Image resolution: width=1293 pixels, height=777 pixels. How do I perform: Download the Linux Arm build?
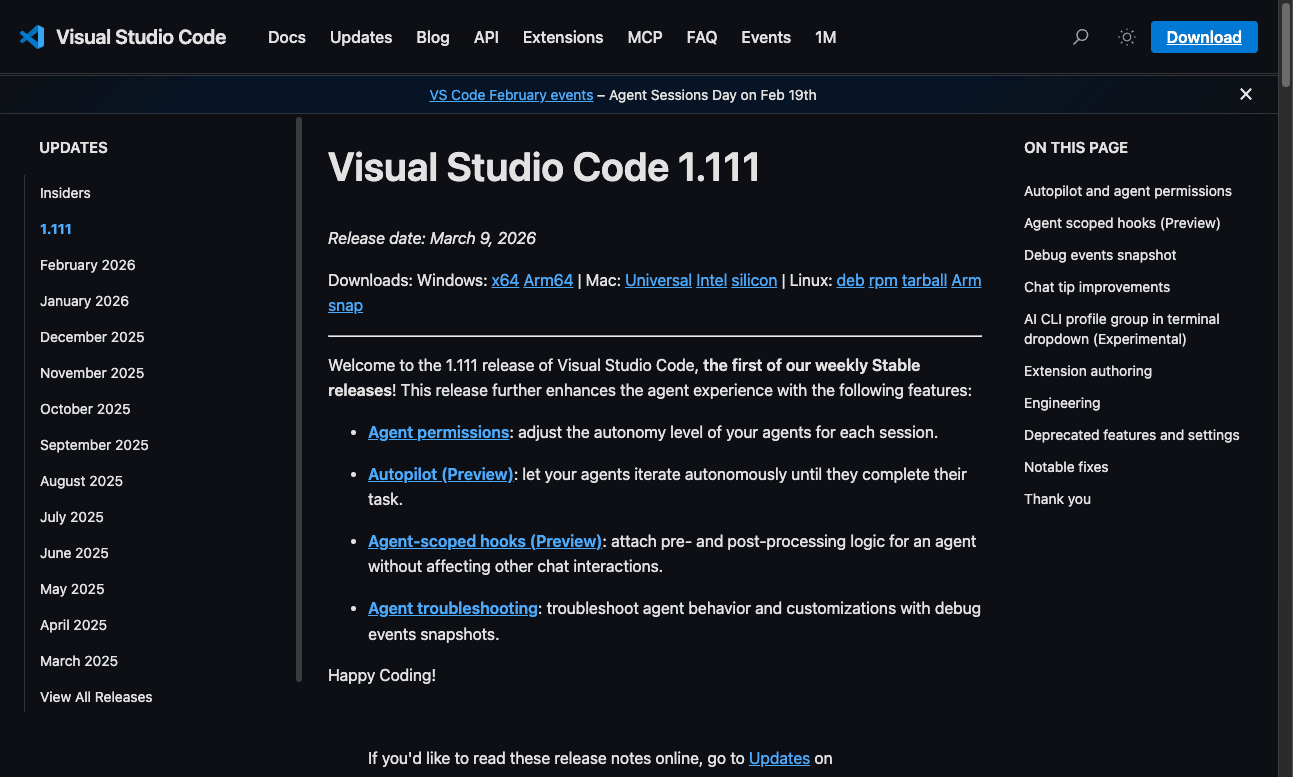click(x=966, y=280)
